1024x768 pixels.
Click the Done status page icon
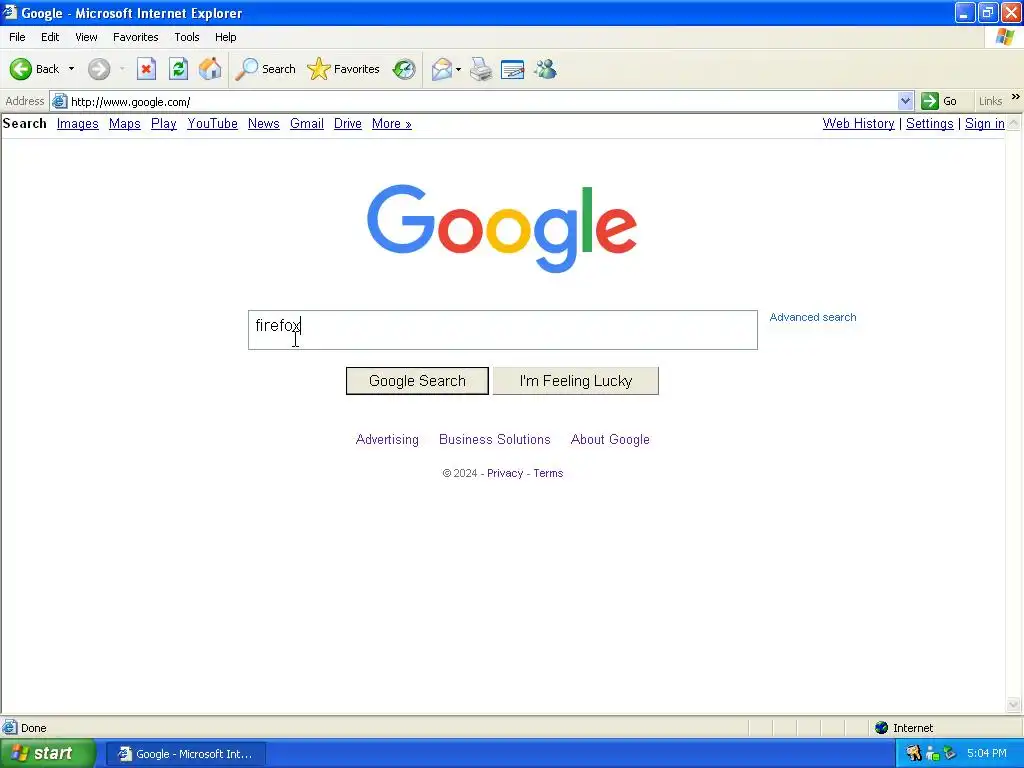click(x=10, y=728)
